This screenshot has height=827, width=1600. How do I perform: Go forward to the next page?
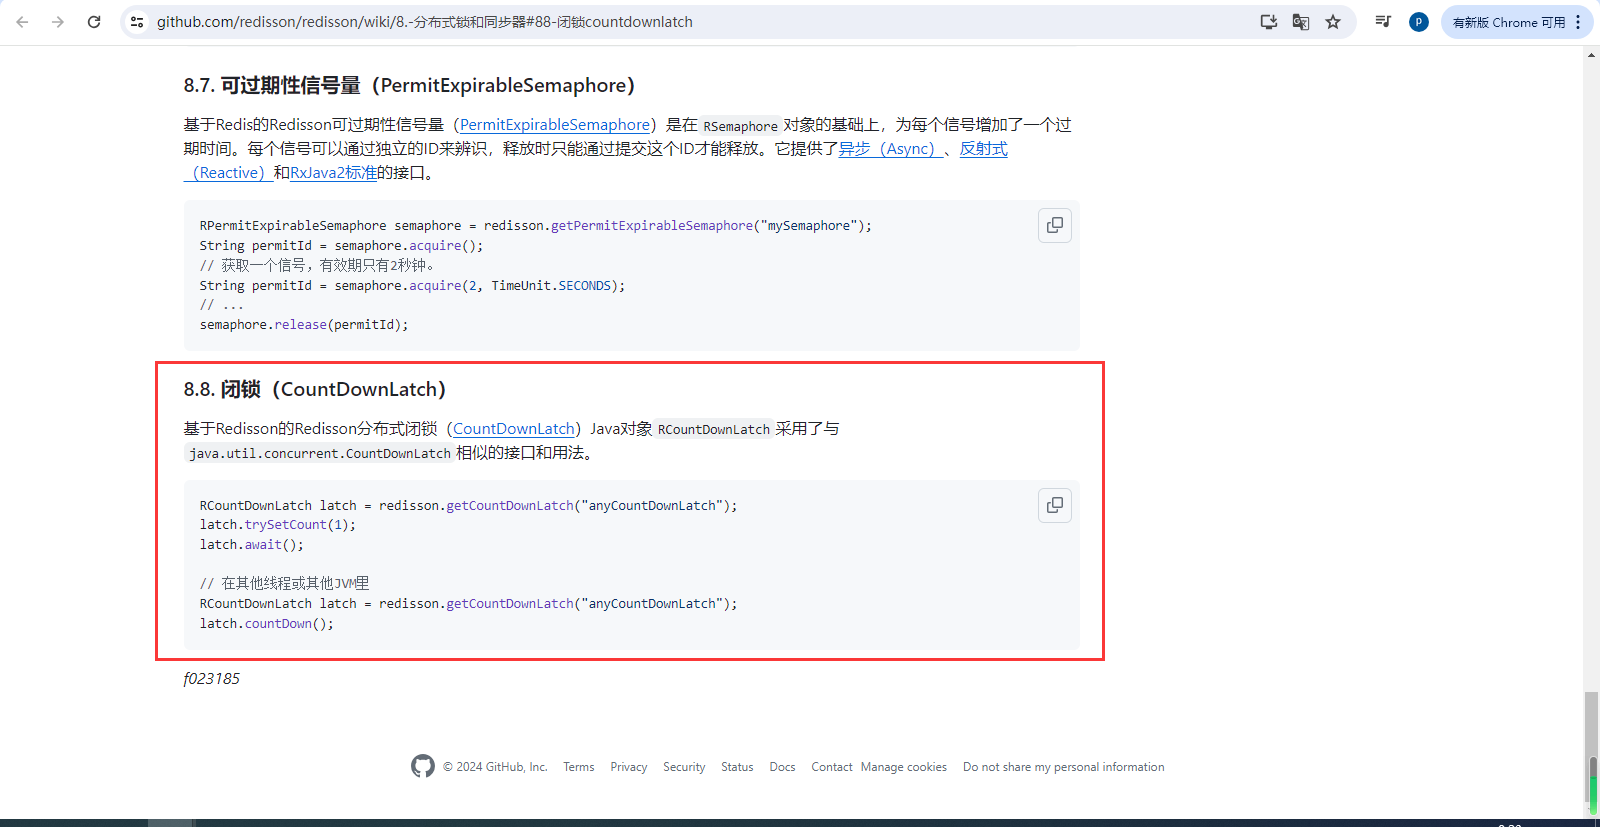[x=58, y=22]
